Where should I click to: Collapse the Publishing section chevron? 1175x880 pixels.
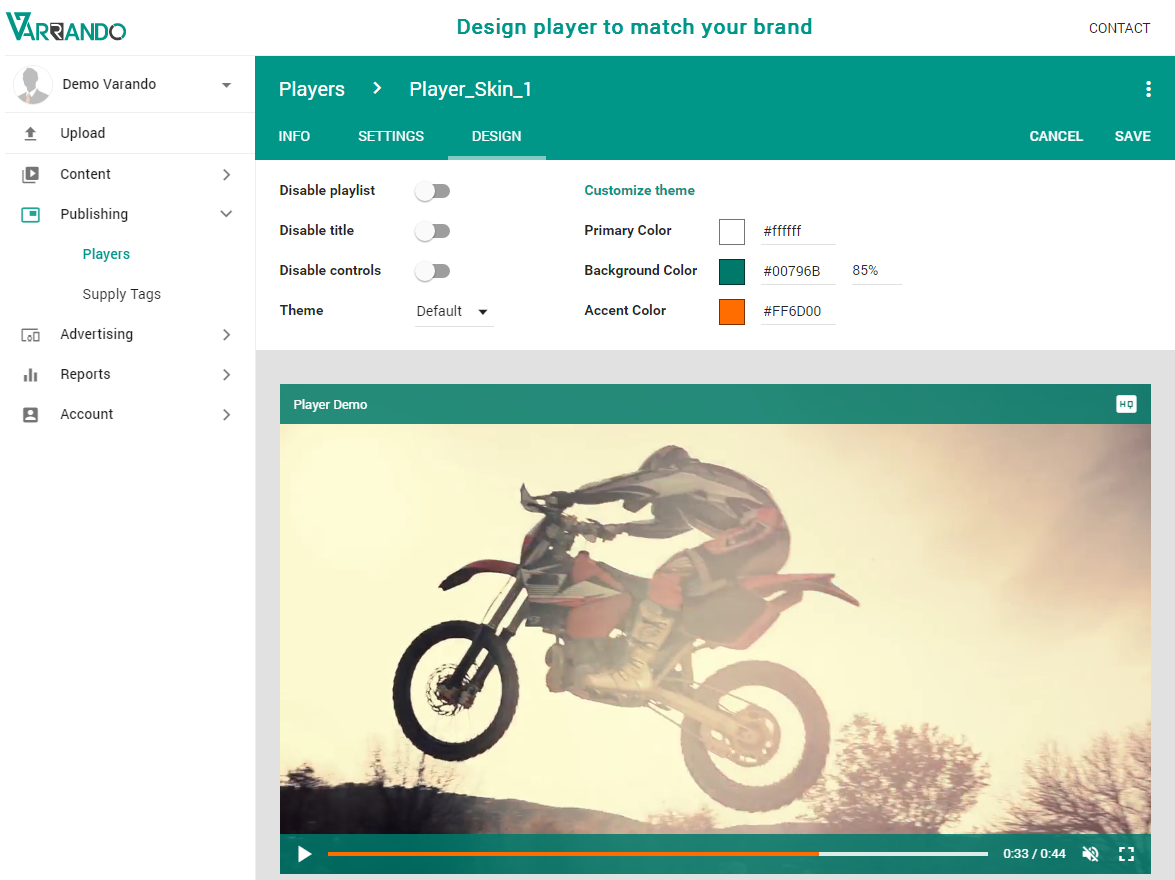click(226, 213)
